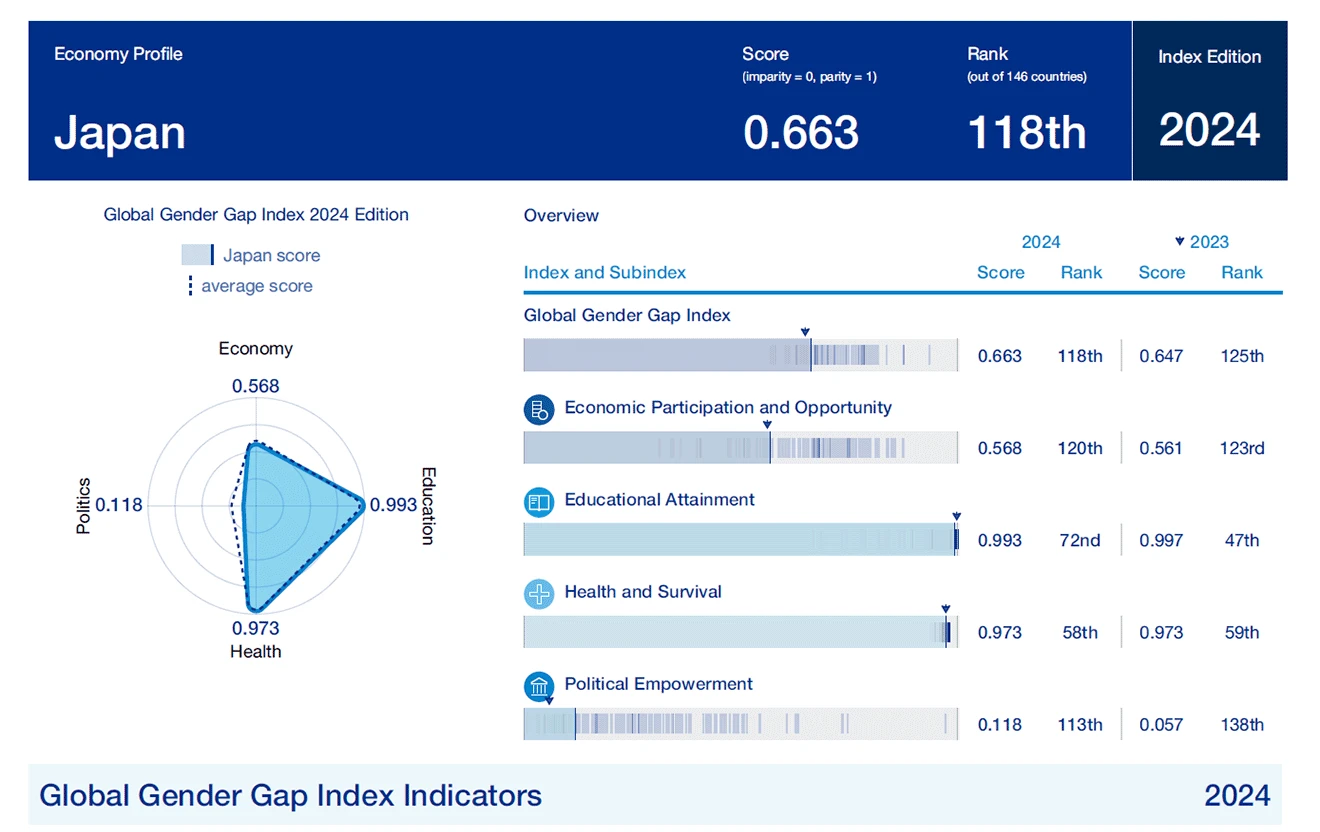Open the Health and Survival subindex label
This screenshot has width=1320, height=832.
642,592
